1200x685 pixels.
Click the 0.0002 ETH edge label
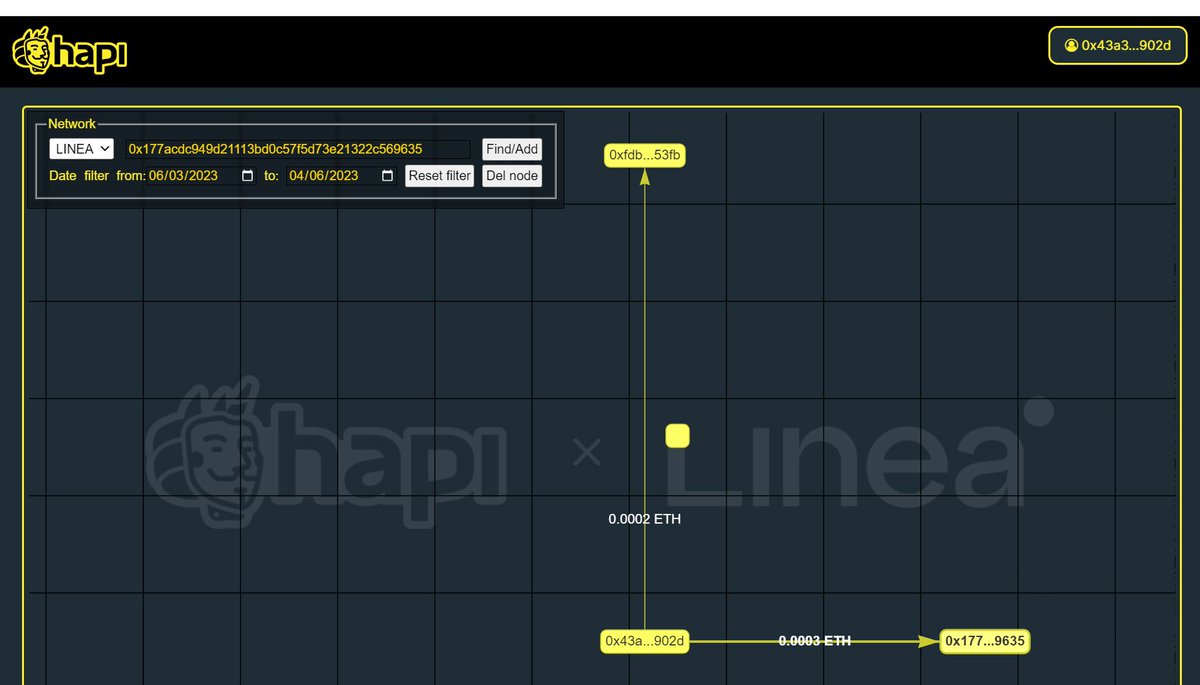coord(645,520)
